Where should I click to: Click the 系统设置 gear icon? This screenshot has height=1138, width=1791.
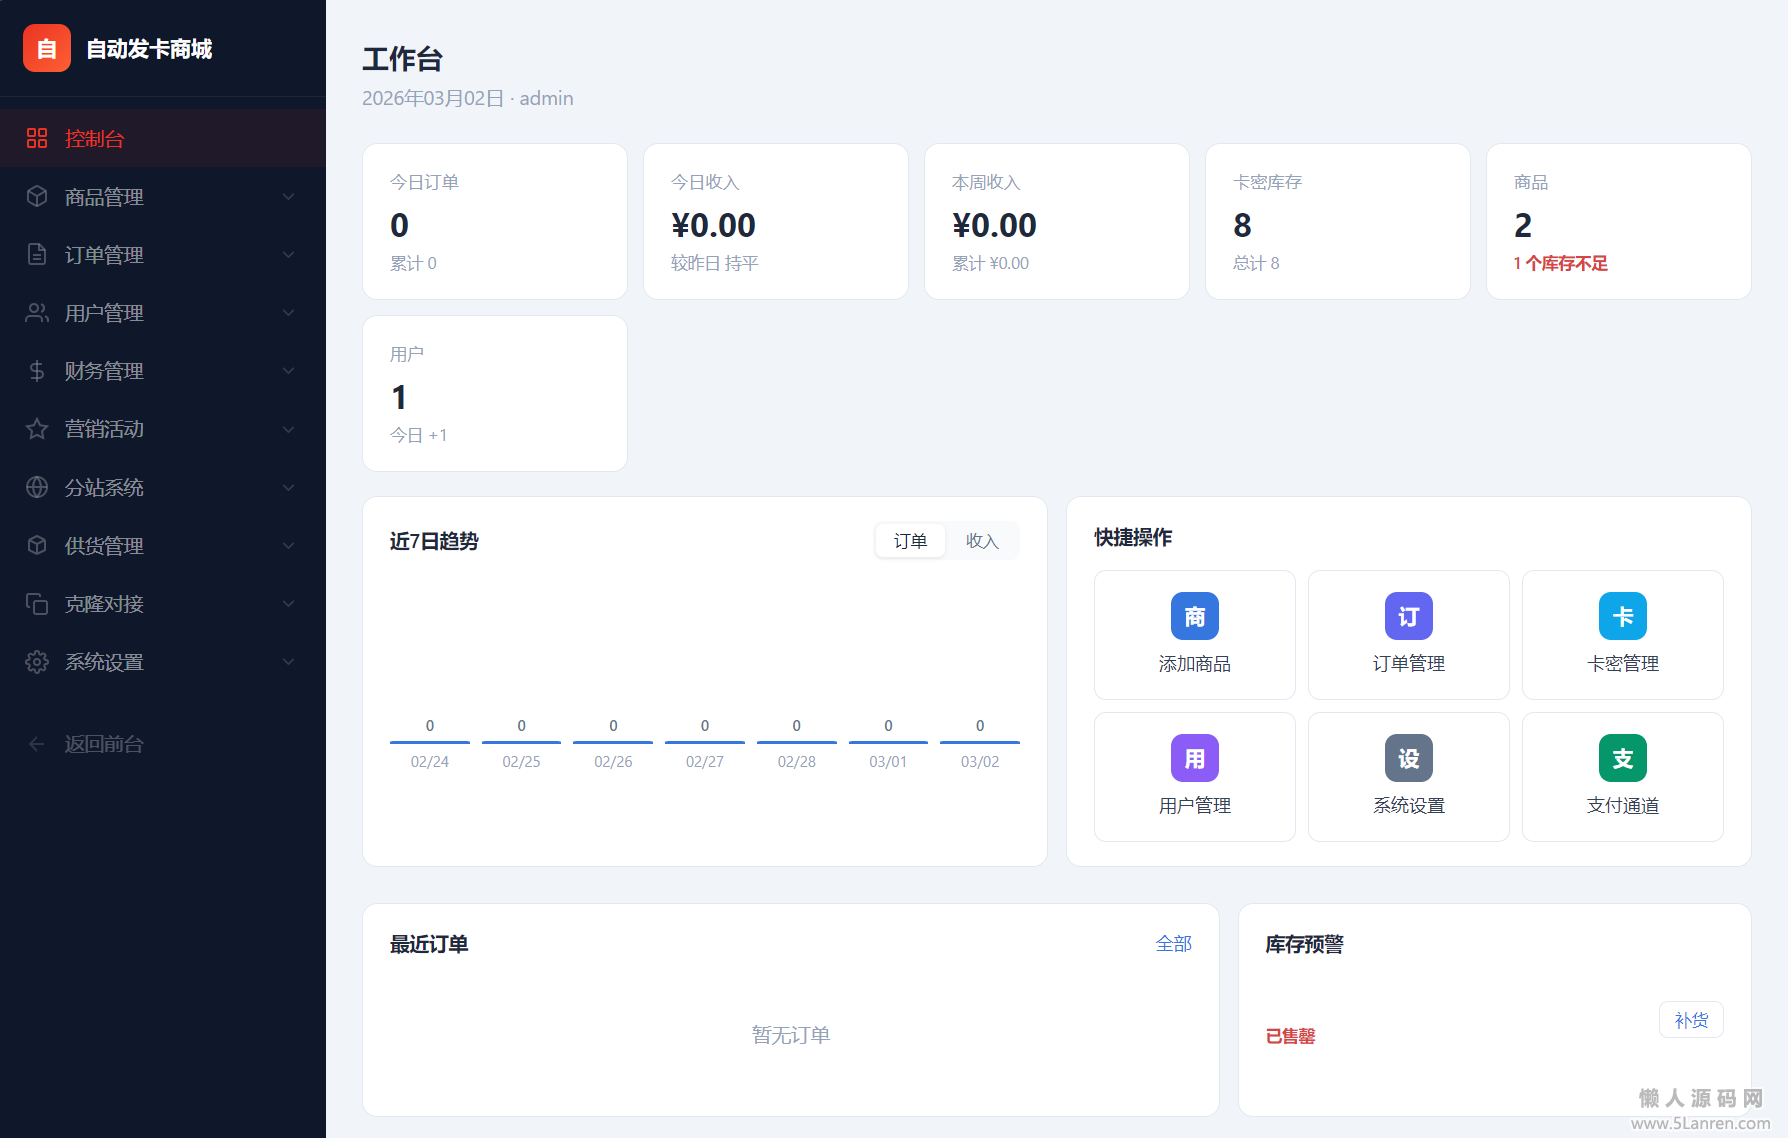[x=37, y=662]
